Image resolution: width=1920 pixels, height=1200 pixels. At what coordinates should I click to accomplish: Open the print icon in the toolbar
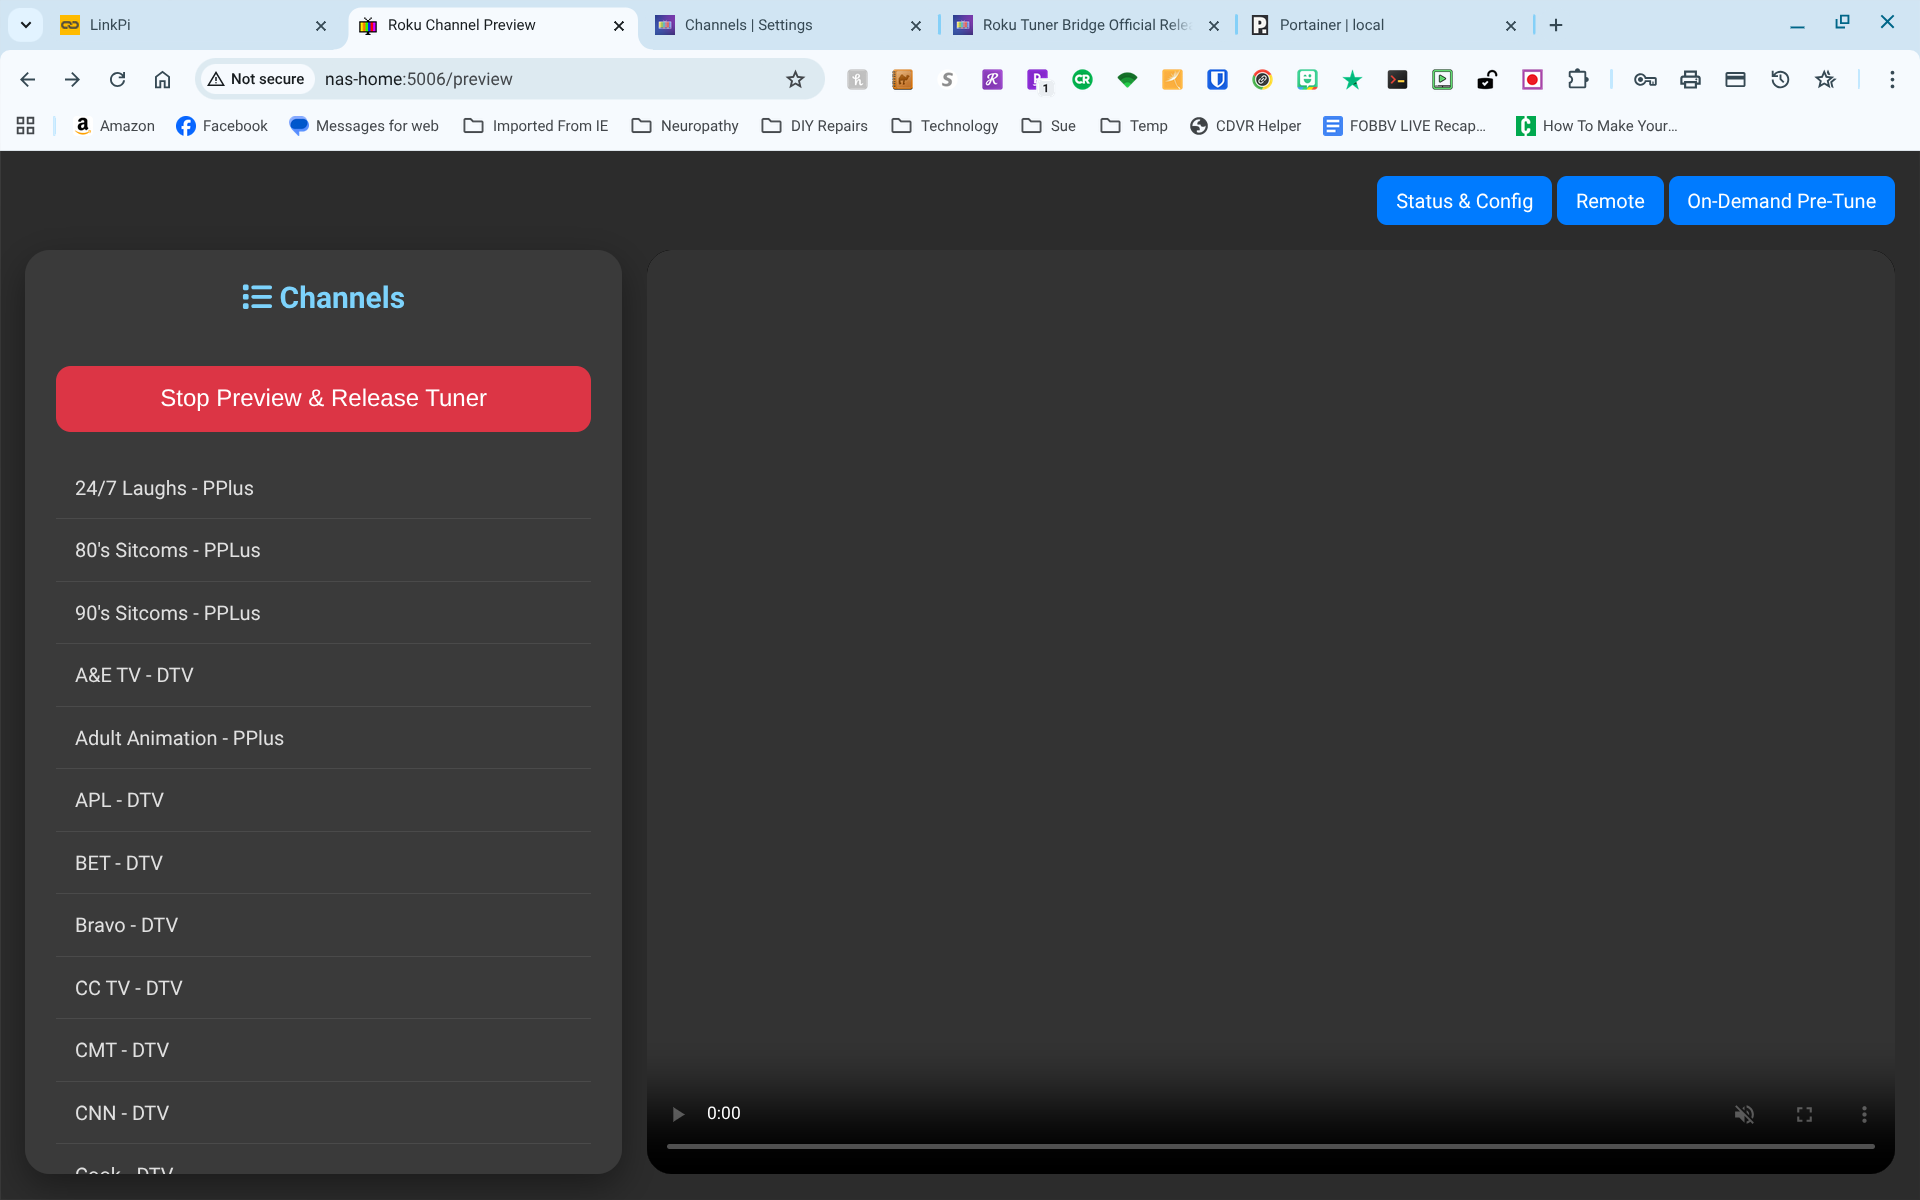[1690, 79]
